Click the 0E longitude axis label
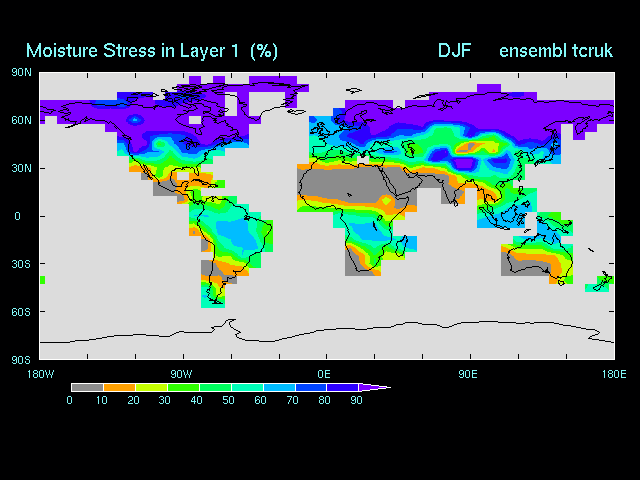This screenshot has height=480, width=640. coord(324,373)
